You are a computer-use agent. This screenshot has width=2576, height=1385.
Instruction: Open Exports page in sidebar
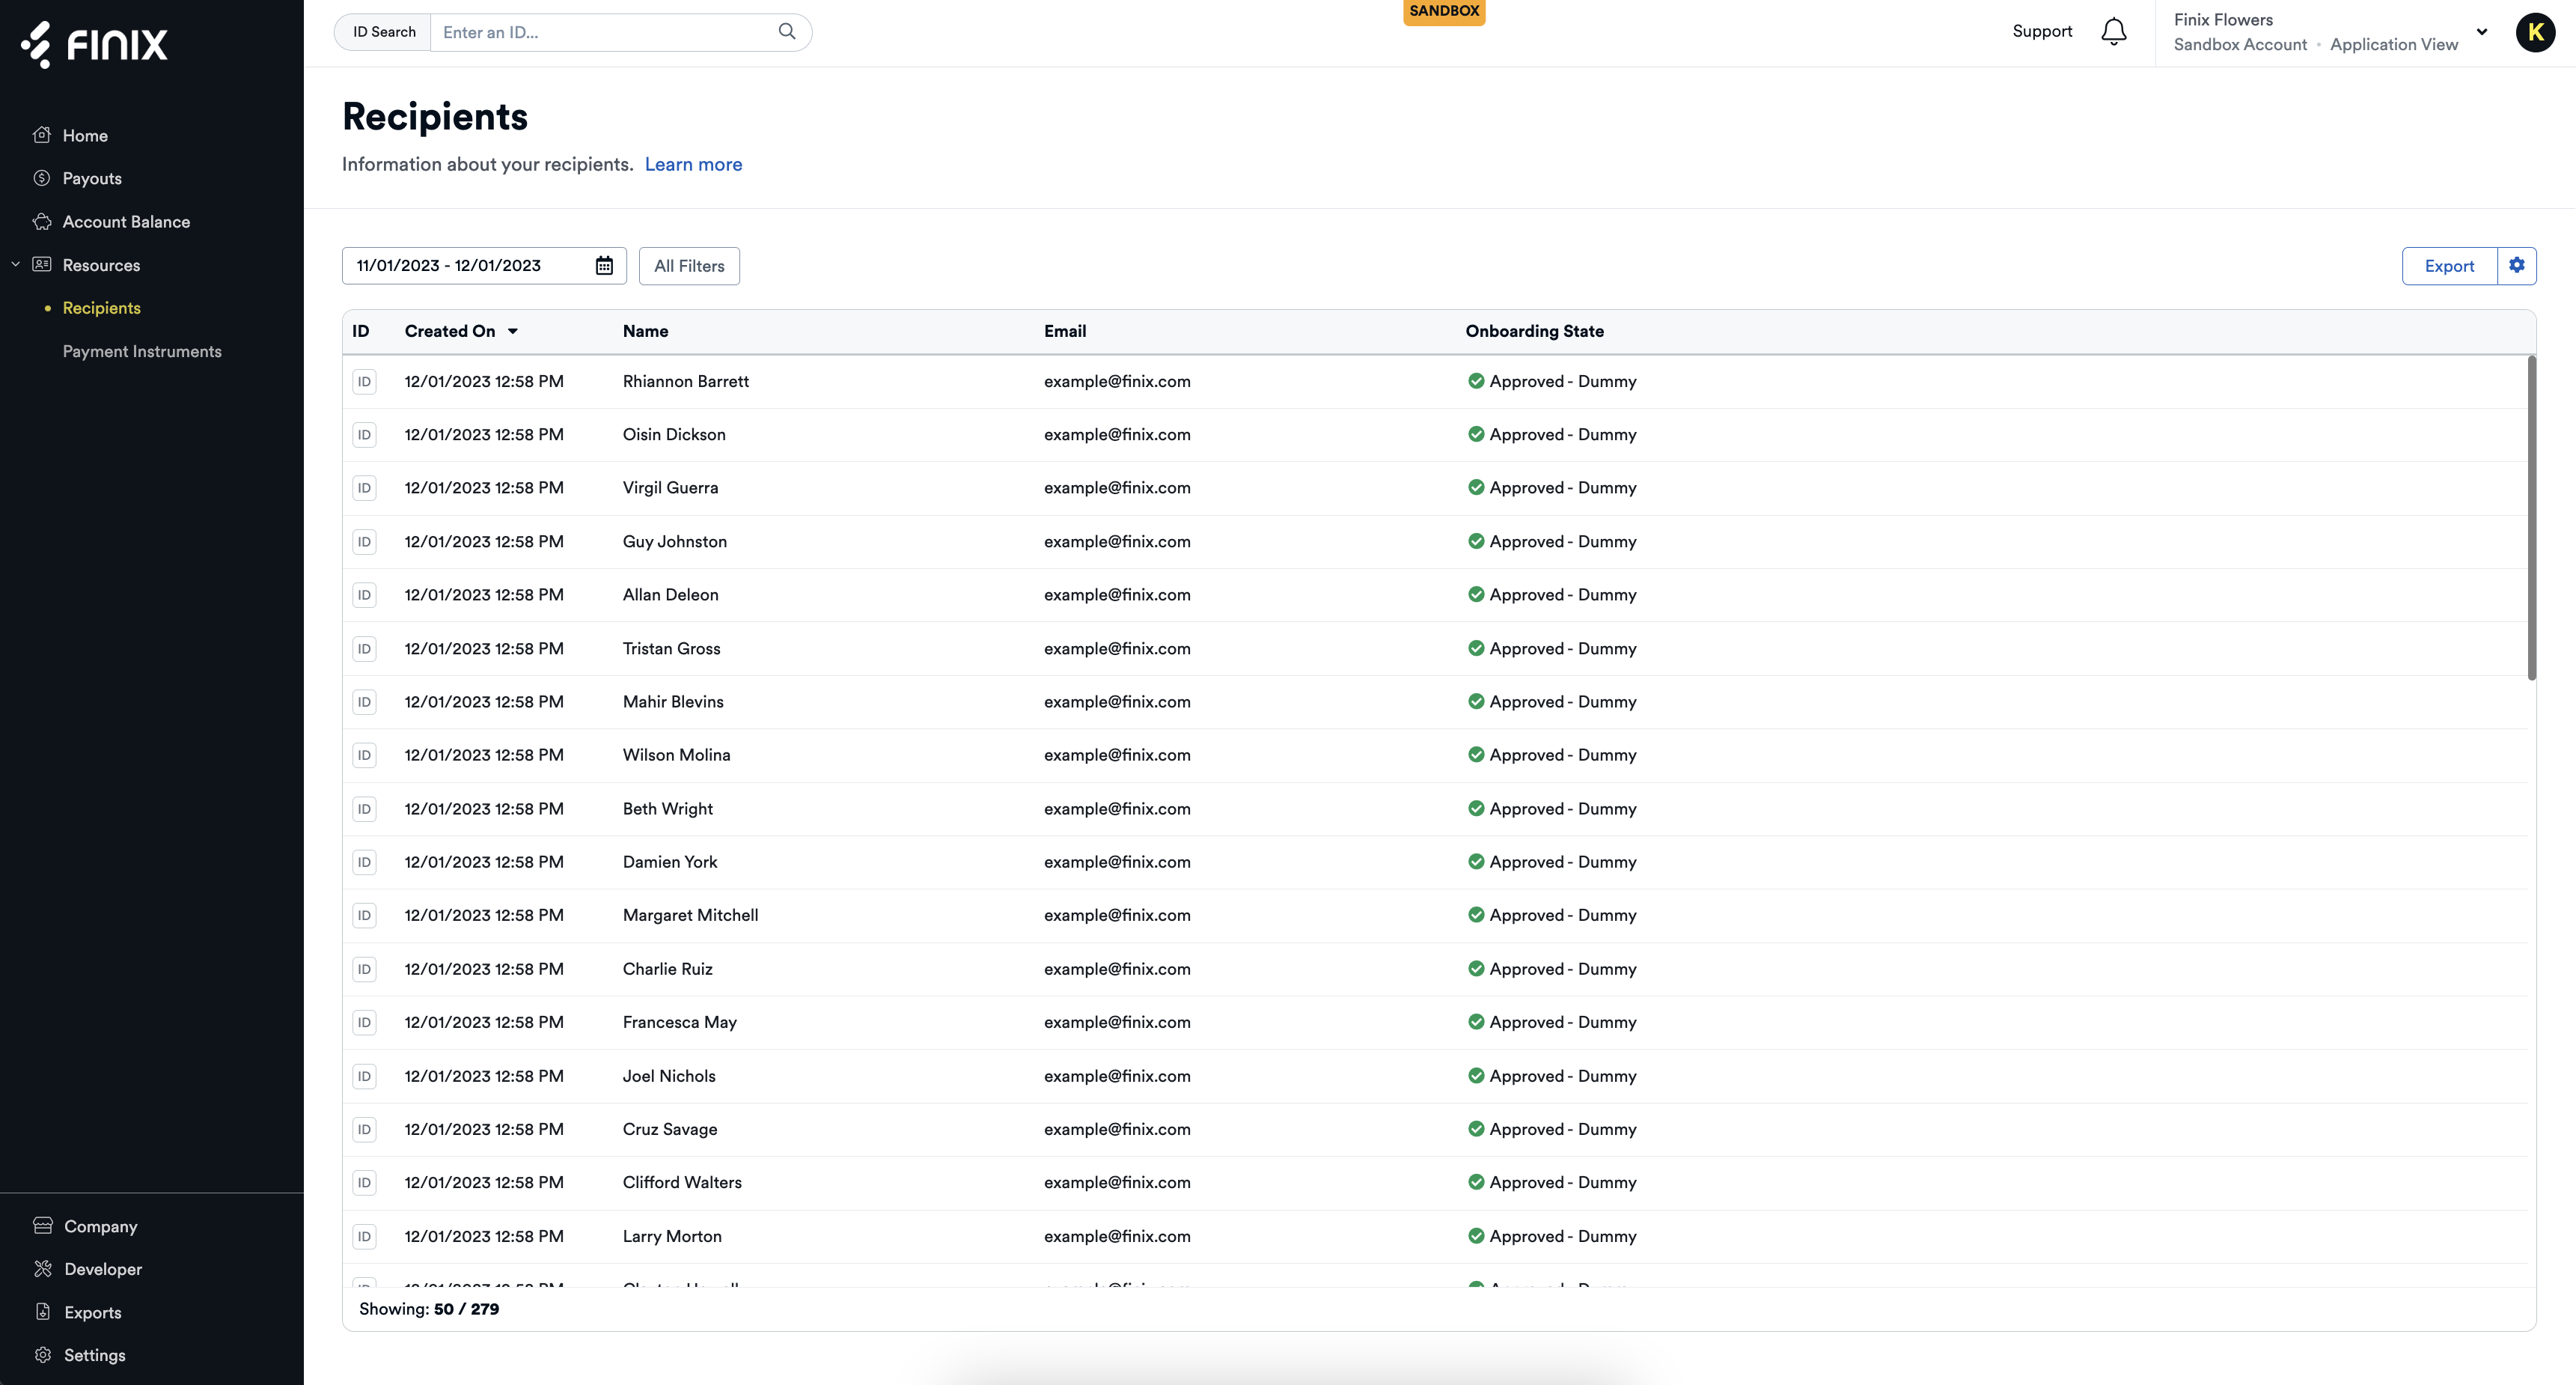click(x=92, y=1312)
